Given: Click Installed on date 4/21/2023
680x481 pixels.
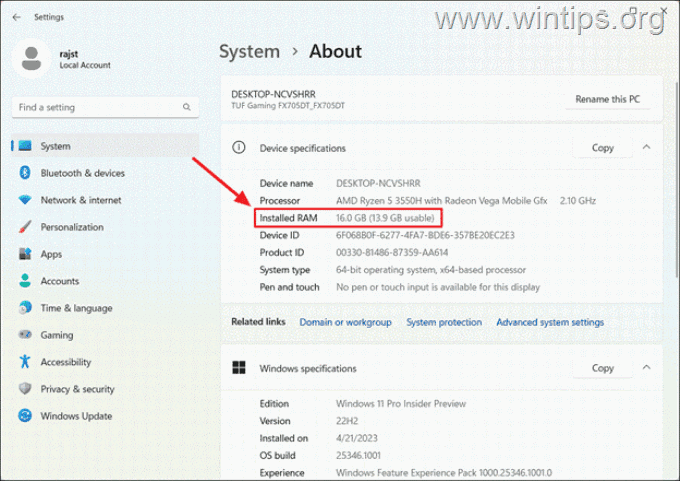Looking at the screenshot, I should coord(356,438).
